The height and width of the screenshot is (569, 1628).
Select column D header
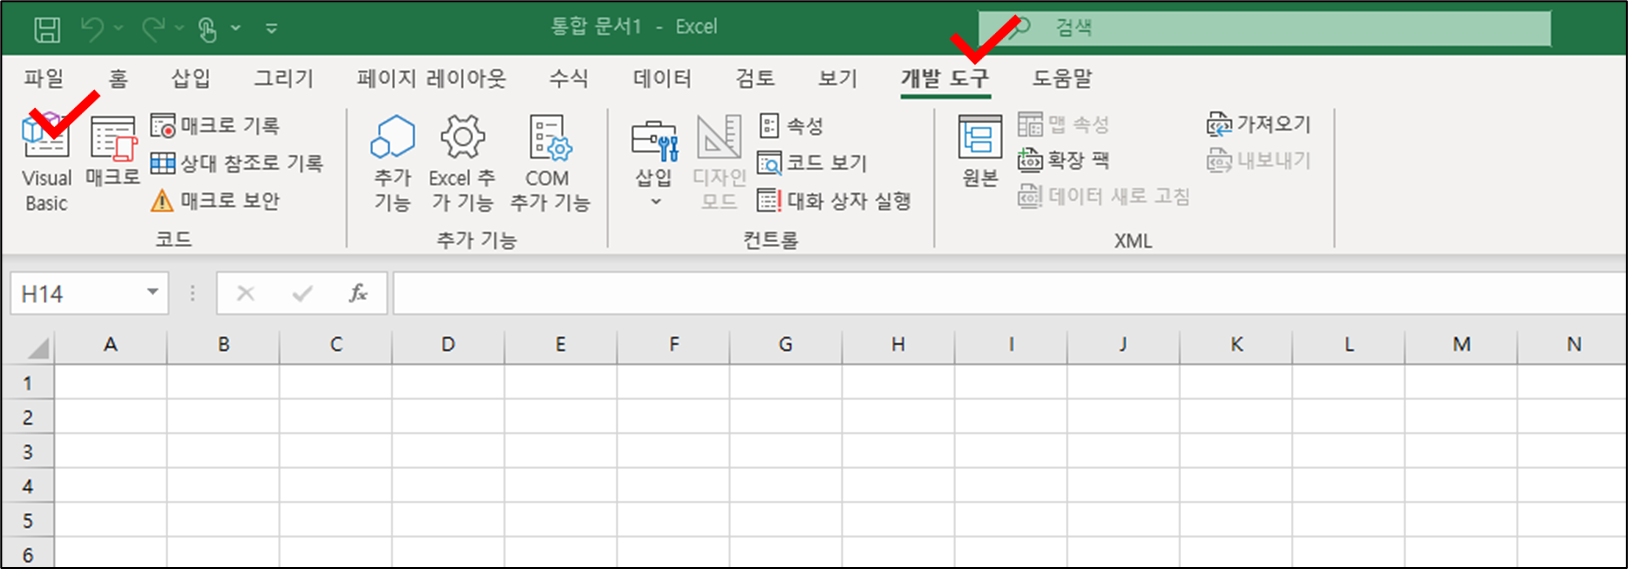448,344
